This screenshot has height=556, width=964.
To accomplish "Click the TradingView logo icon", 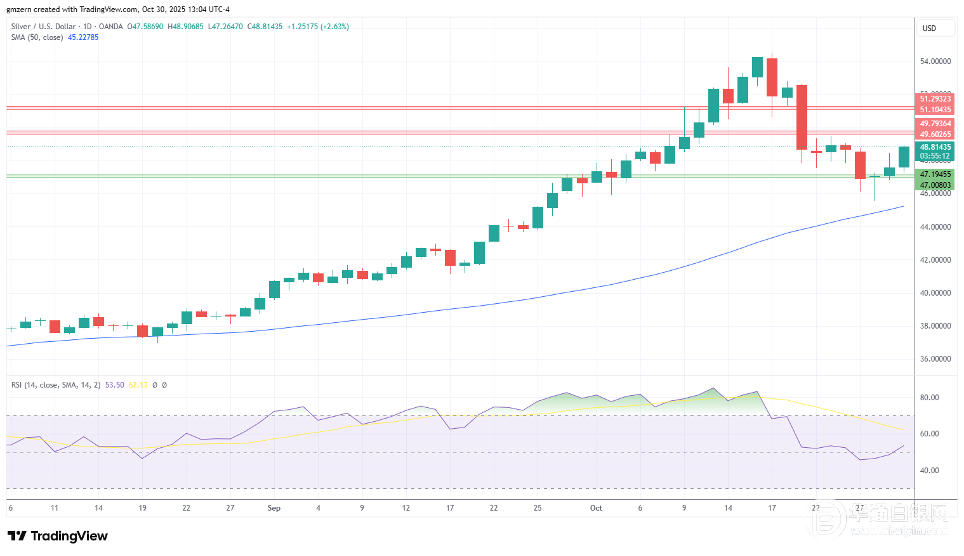I will 20,535.
